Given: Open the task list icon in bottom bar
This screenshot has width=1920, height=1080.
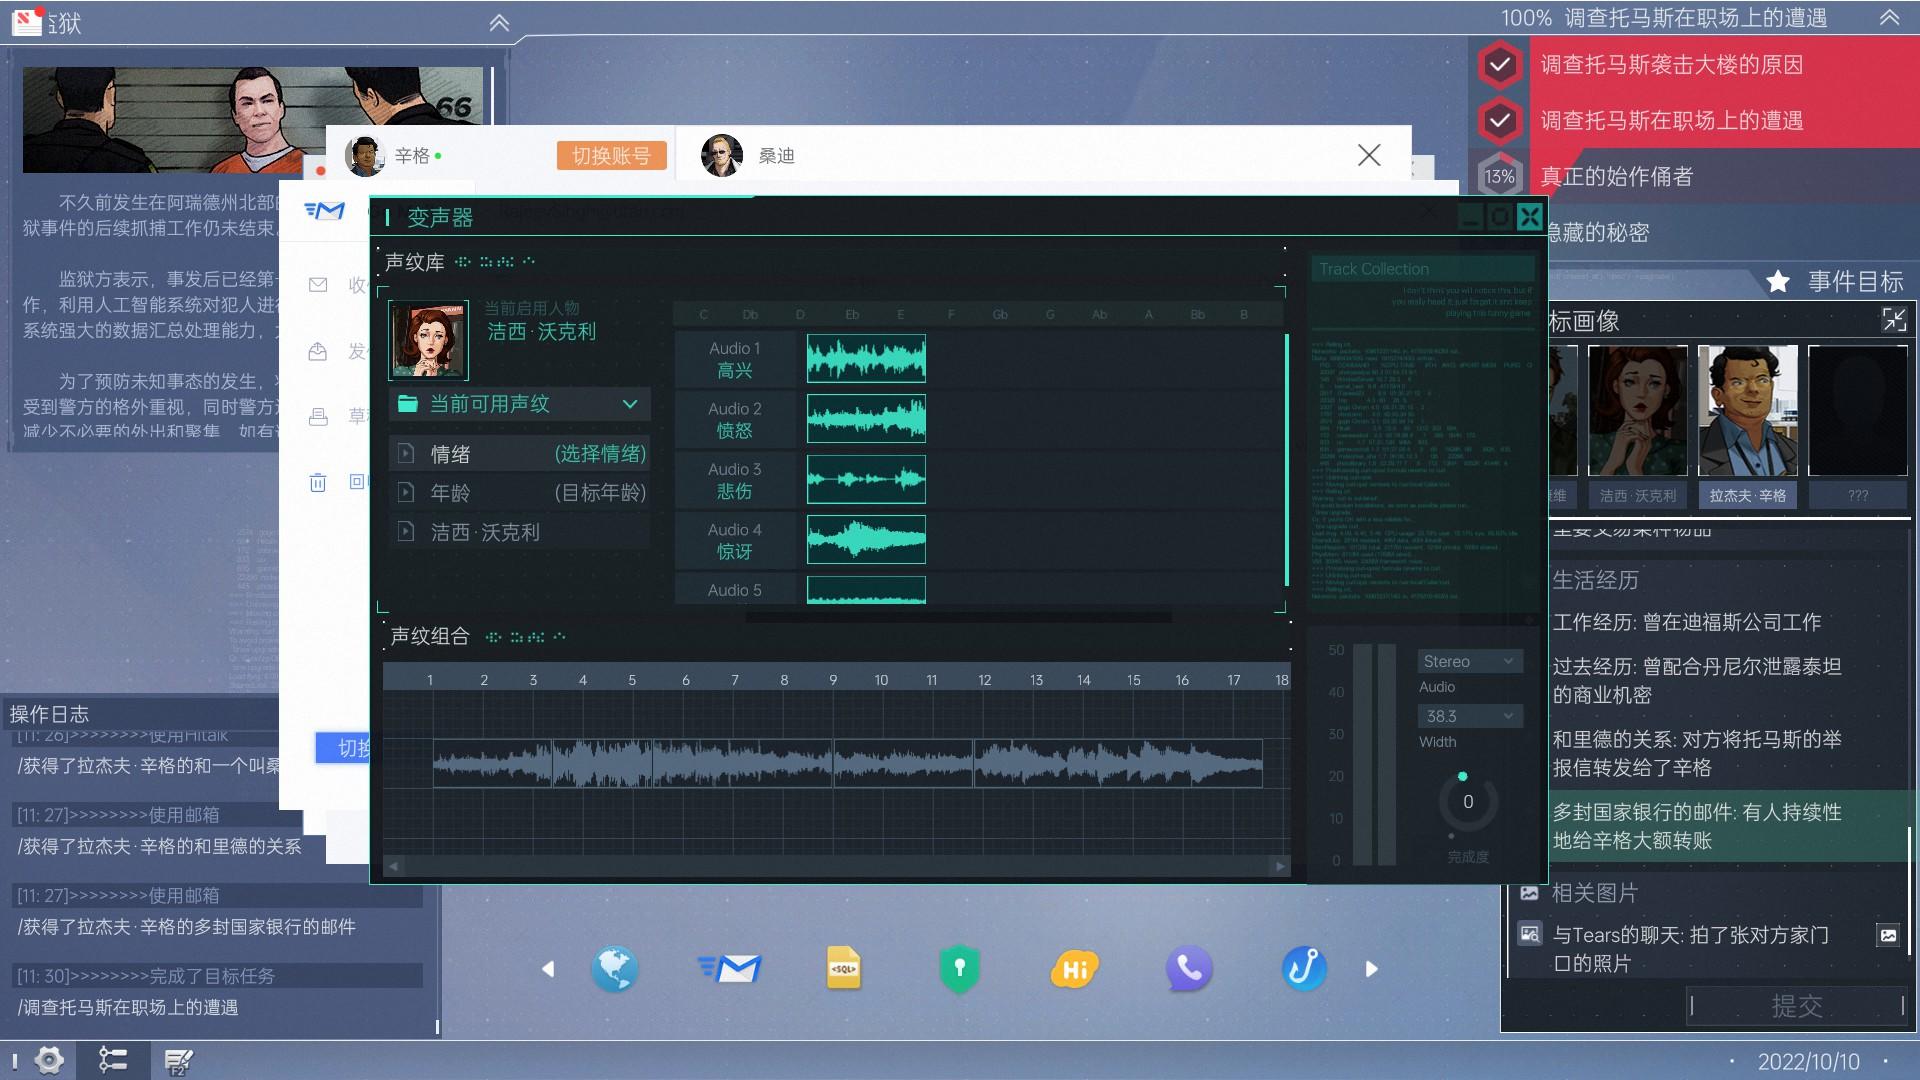Looking at the screenshot, I should pyautogui.click(x=113, y=1059).
